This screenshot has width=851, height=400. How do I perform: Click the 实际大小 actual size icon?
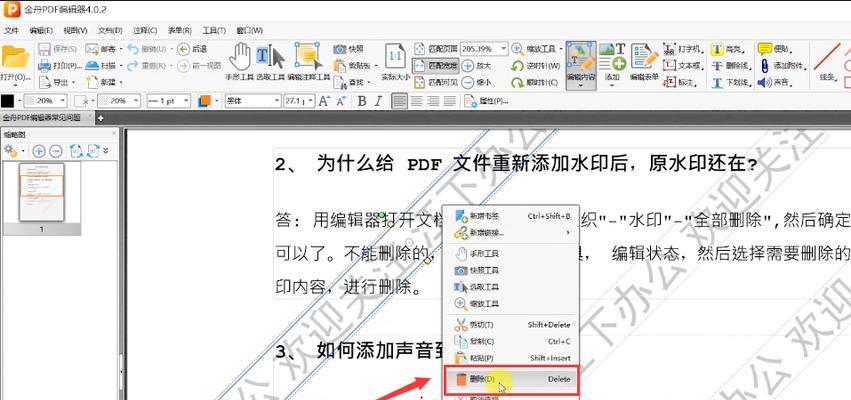point(396,62)
